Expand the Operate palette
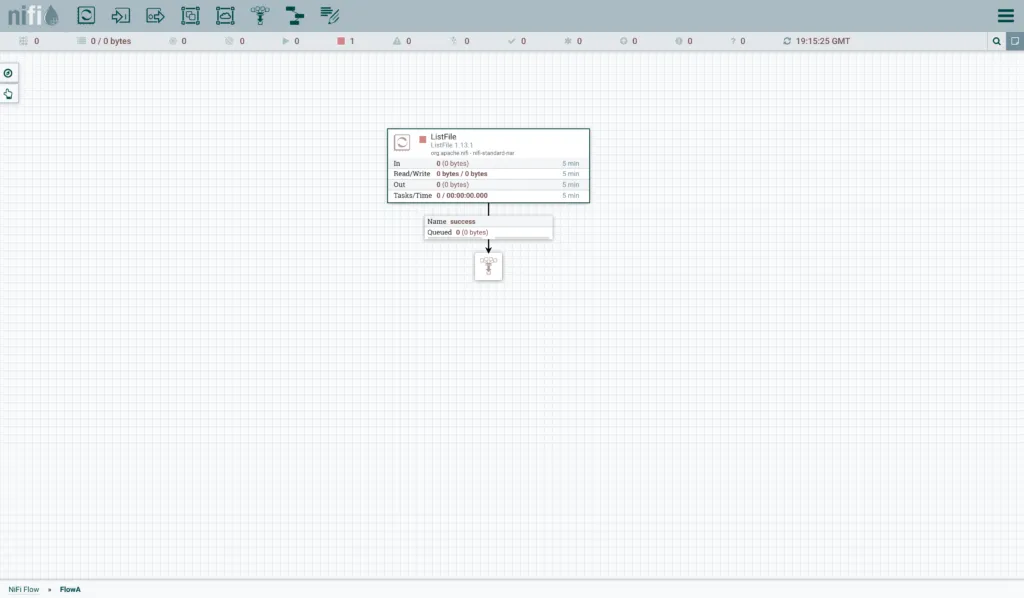The image size is (1024, 598). [x=8, y=94]
